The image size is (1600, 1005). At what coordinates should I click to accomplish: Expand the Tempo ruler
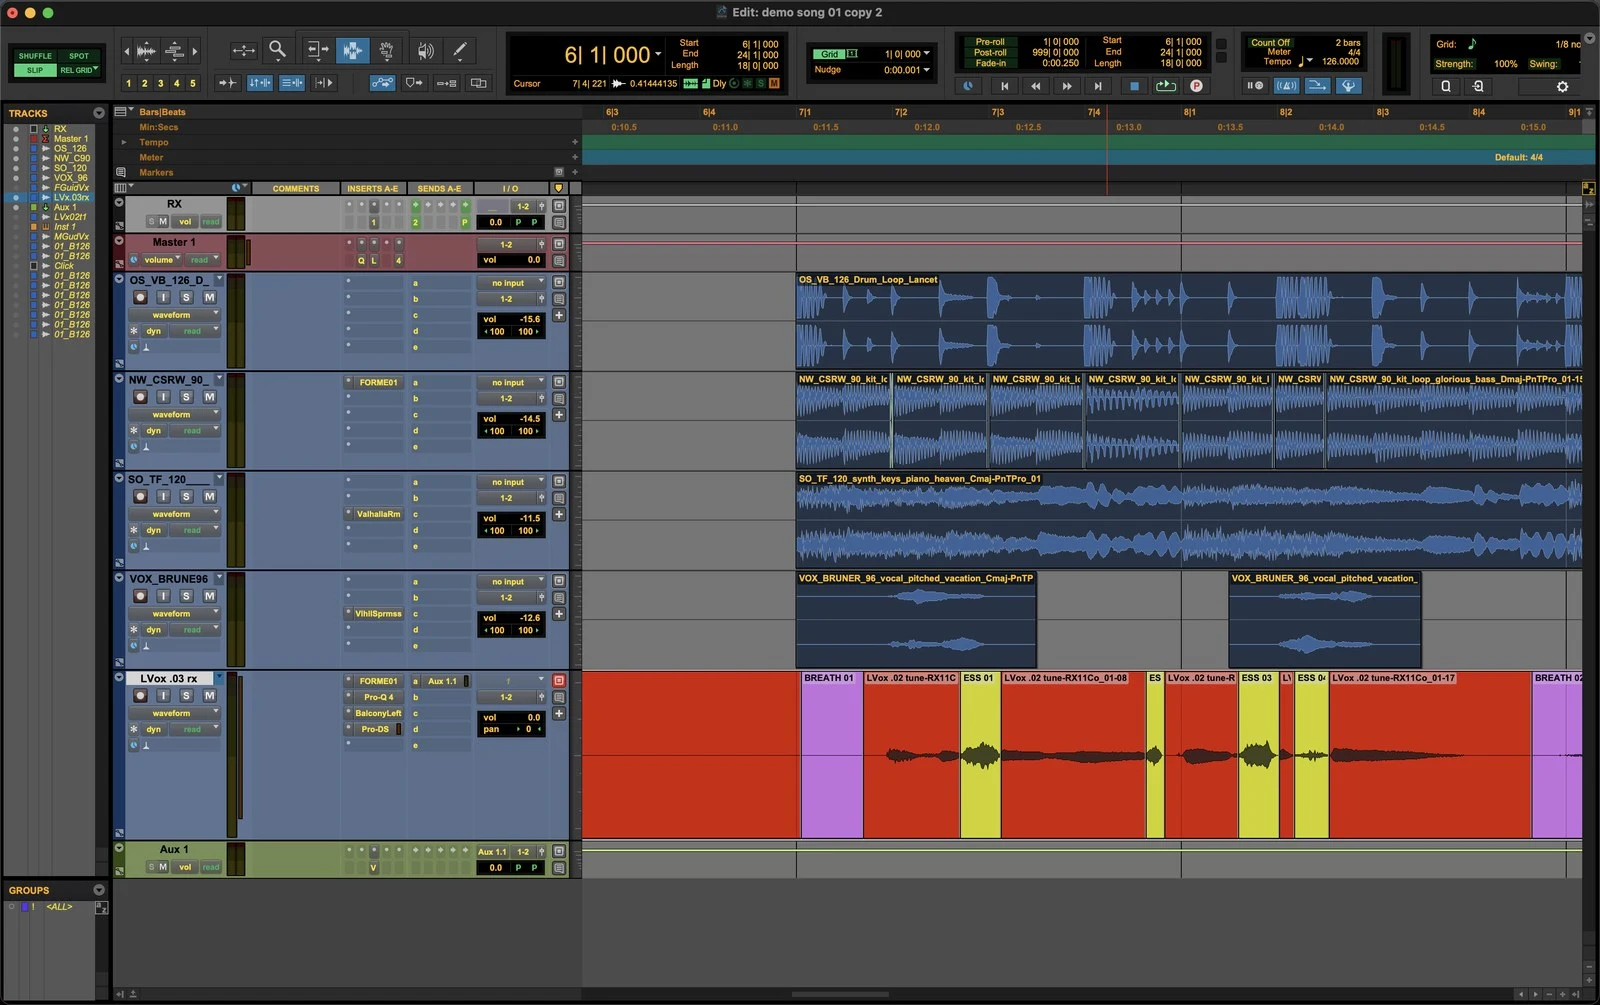click(124, 142)
